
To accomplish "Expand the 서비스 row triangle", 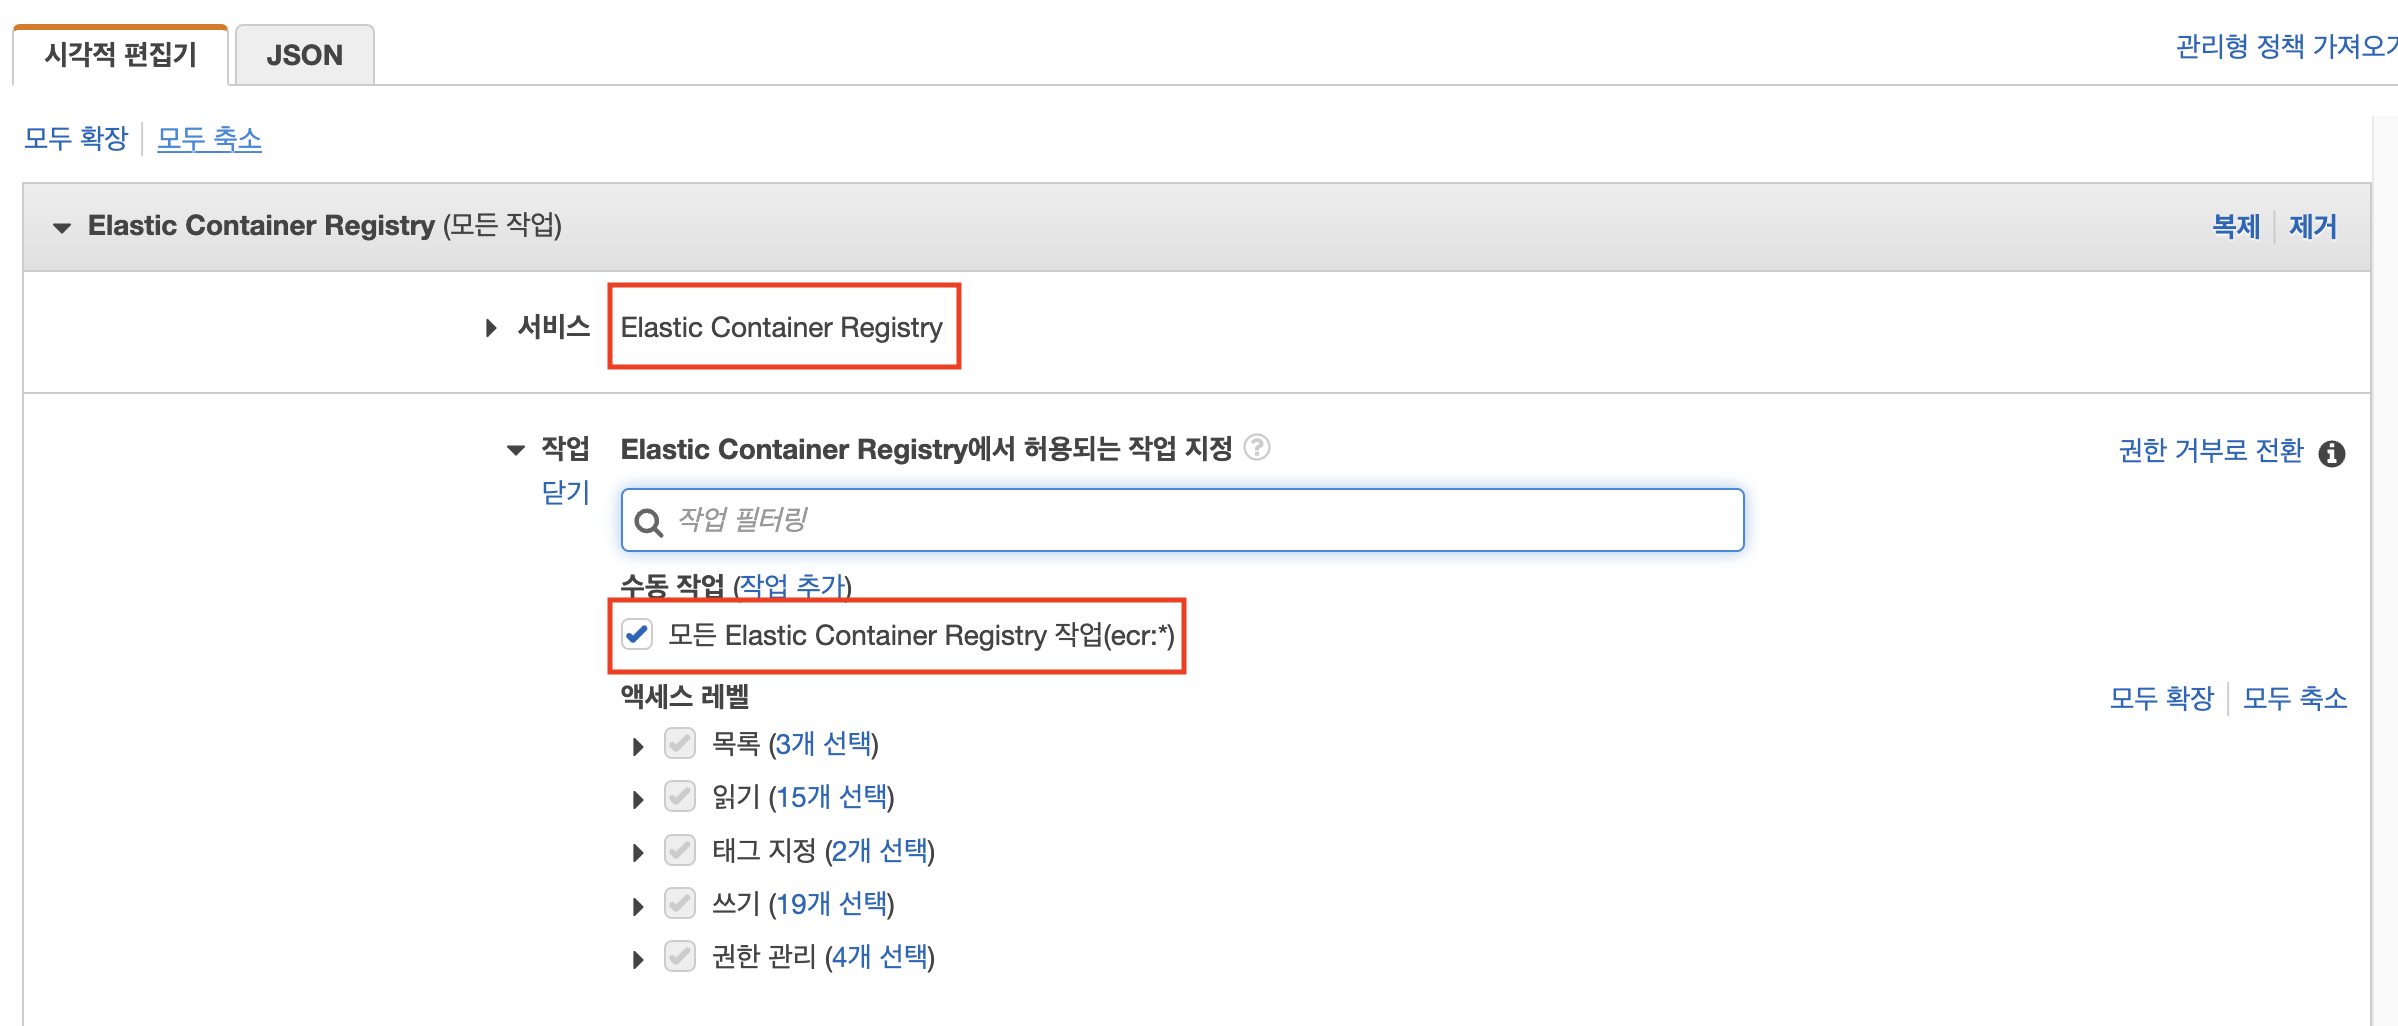I will point(491,328).
